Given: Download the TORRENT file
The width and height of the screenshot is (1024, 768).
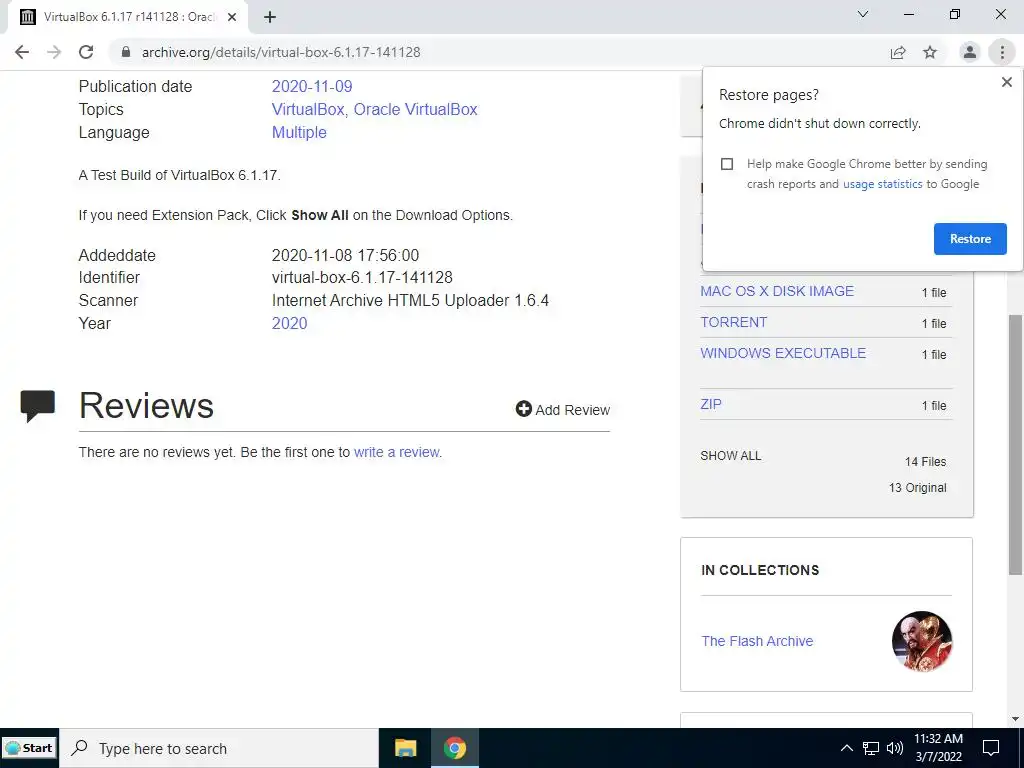Looking at the screenshot, I should click(x=733, y=323).
